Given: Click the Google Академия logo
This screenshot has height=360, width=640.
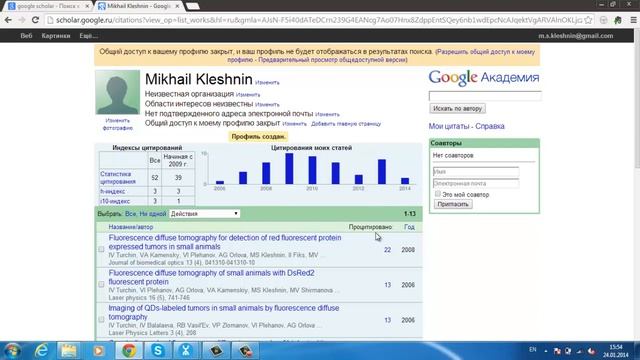Looking at the screenshot, I should click(x=484, y=78).
